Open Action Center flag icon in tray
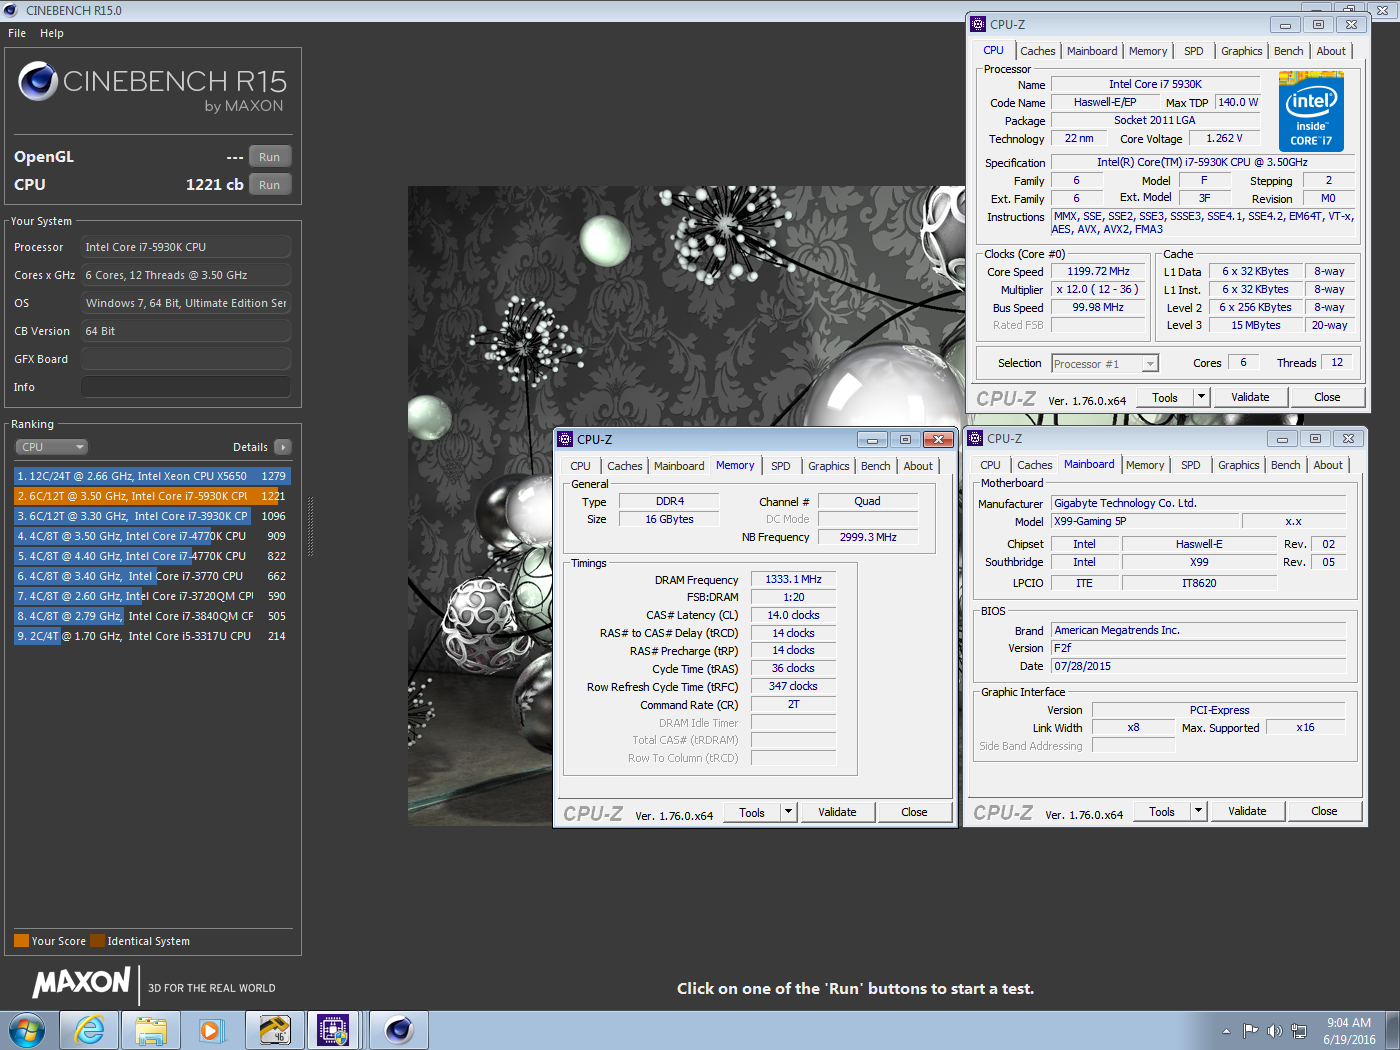Viewport: 1400px width, 1050px height. tap(1250, 1031)
